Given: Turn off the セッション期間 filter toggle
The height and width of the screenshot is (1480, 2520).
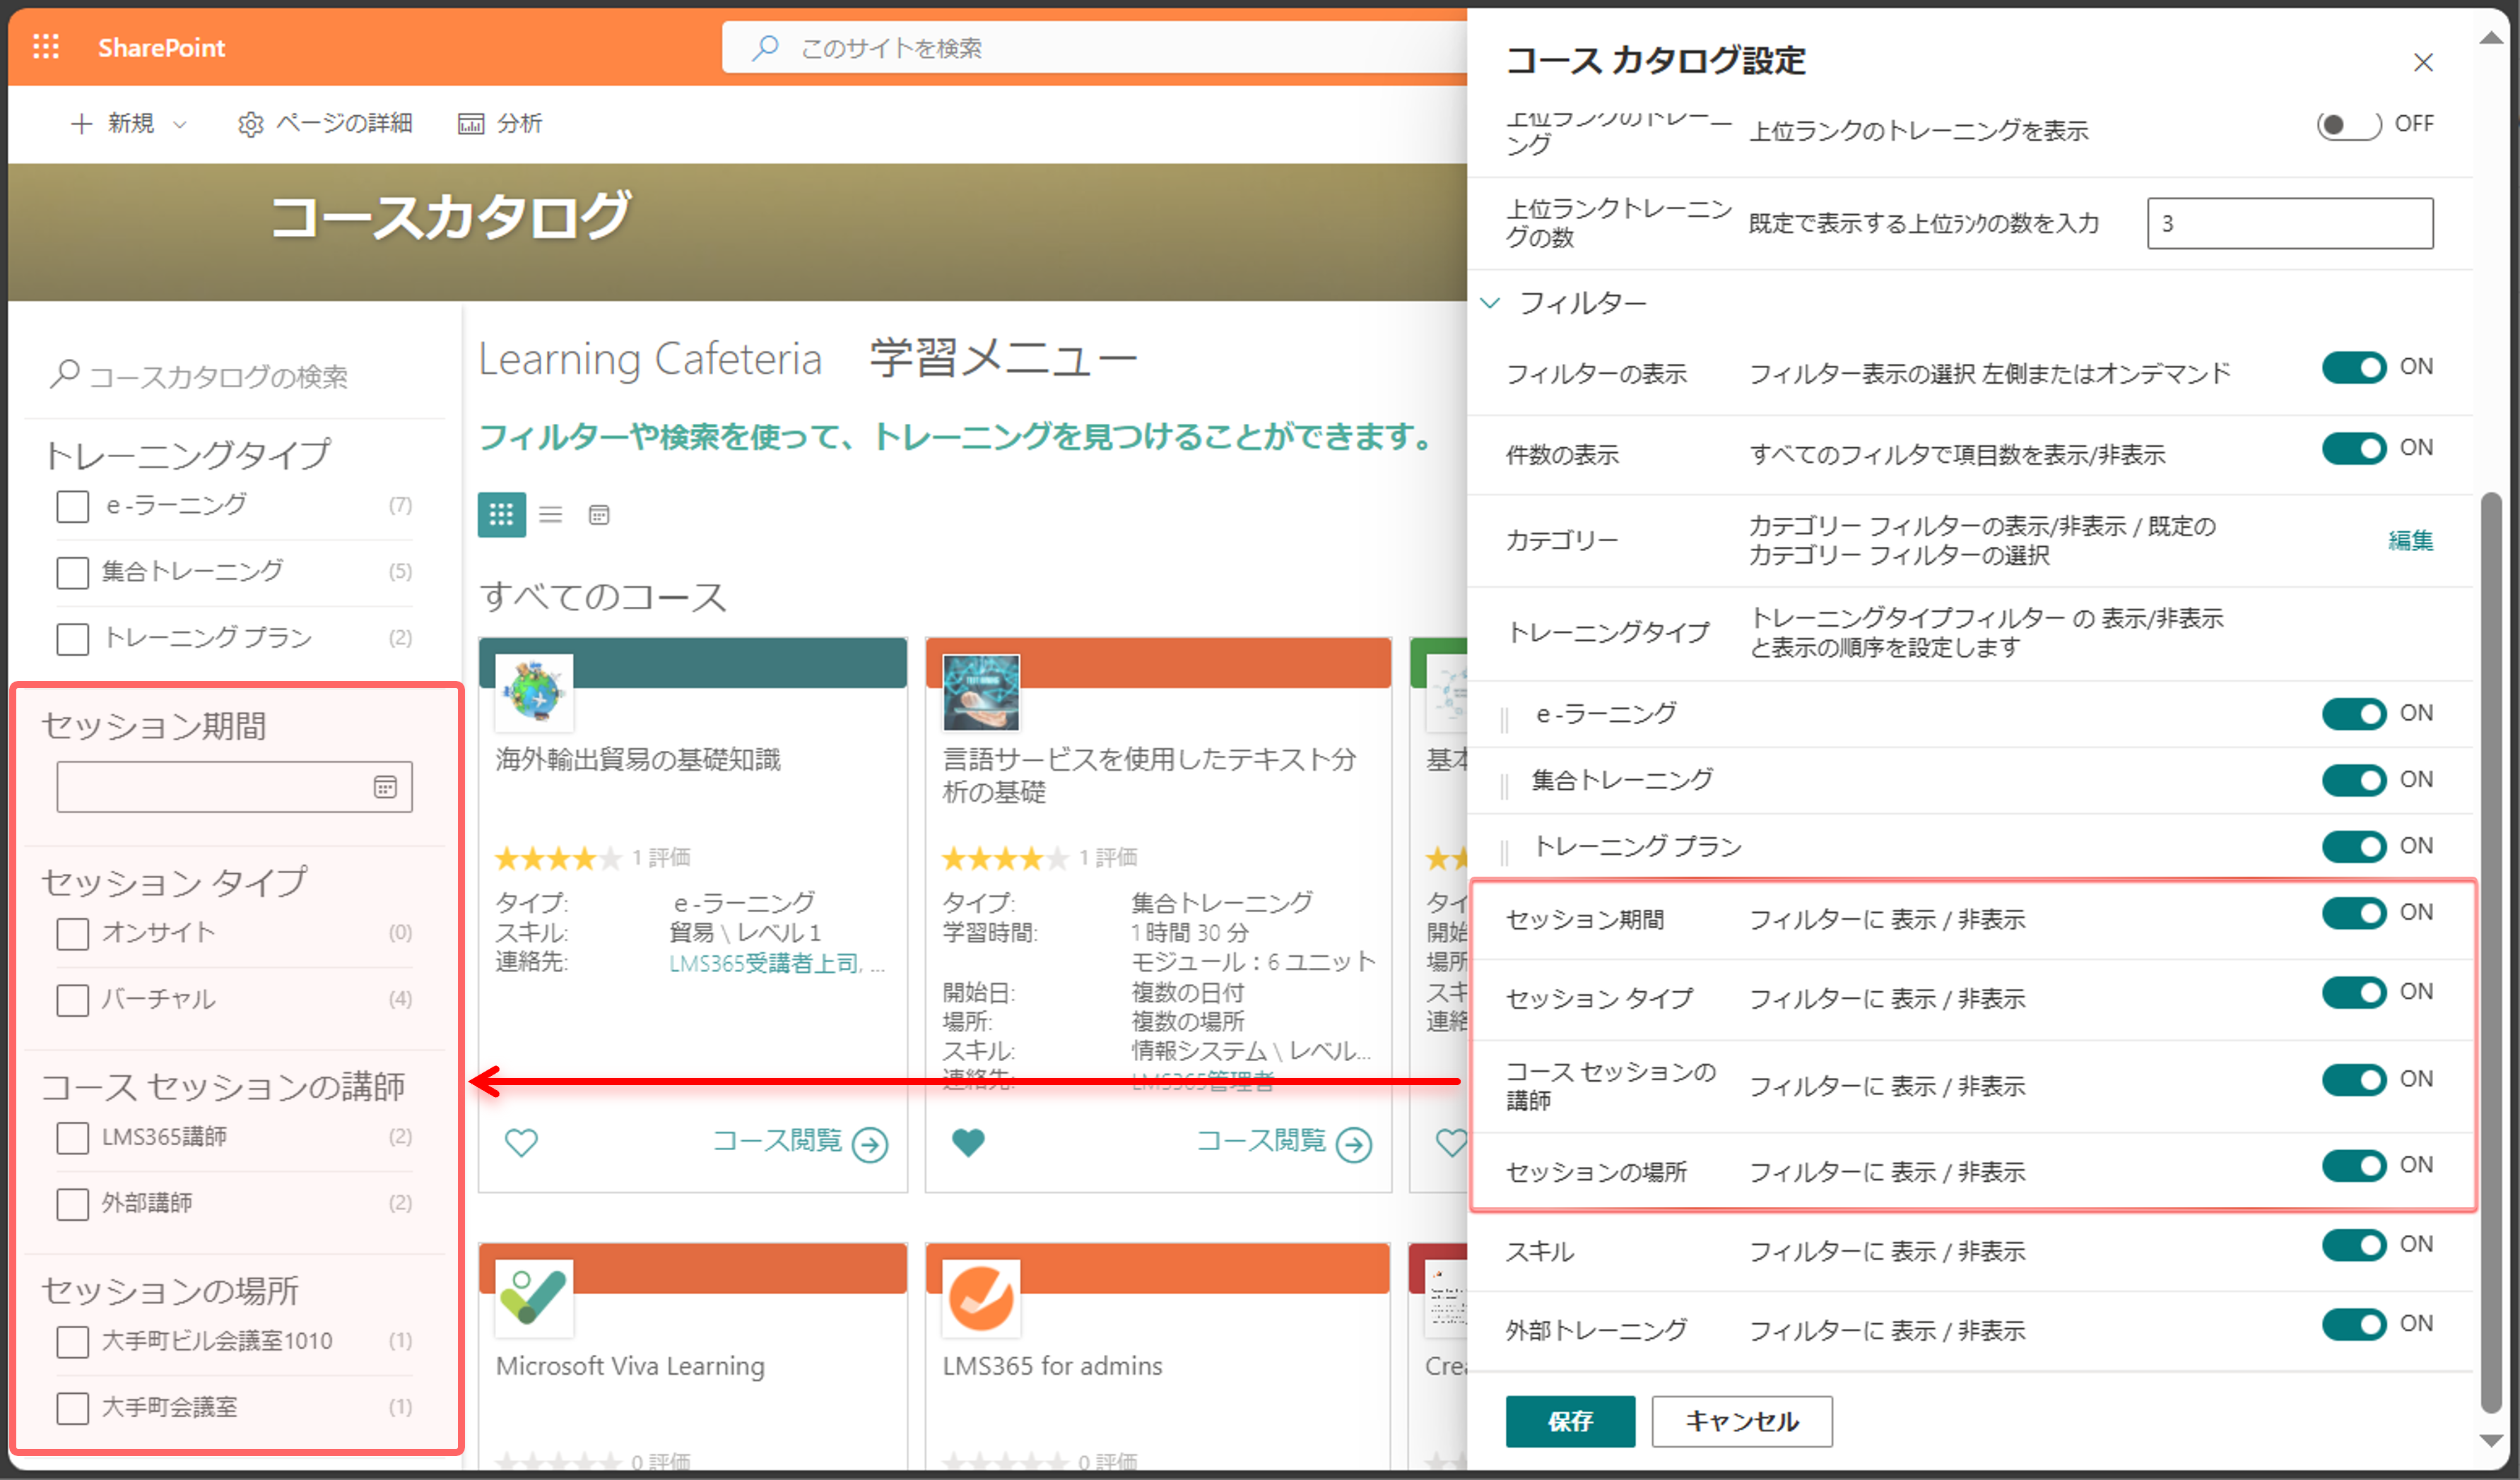Looking at the screenshot, I should [x=2354, y=913].
